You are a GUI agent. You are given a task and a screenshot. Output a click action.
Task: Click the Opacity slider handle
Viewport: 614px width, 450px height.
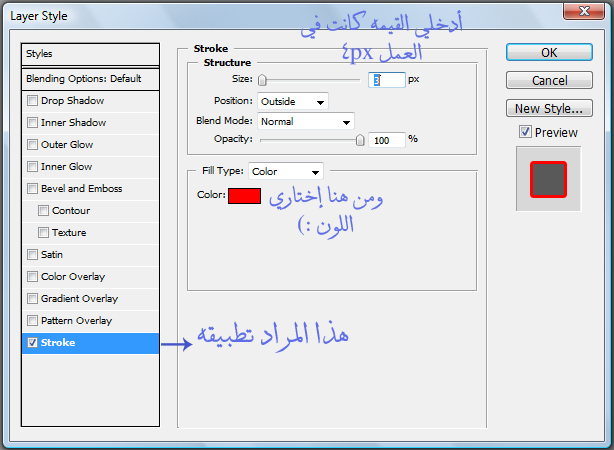[x=360, y=140]
